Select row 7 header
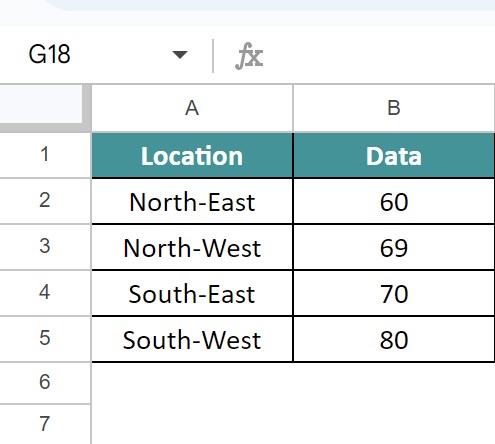Screen dimensions: 495x444 click(x=45, y=424)
